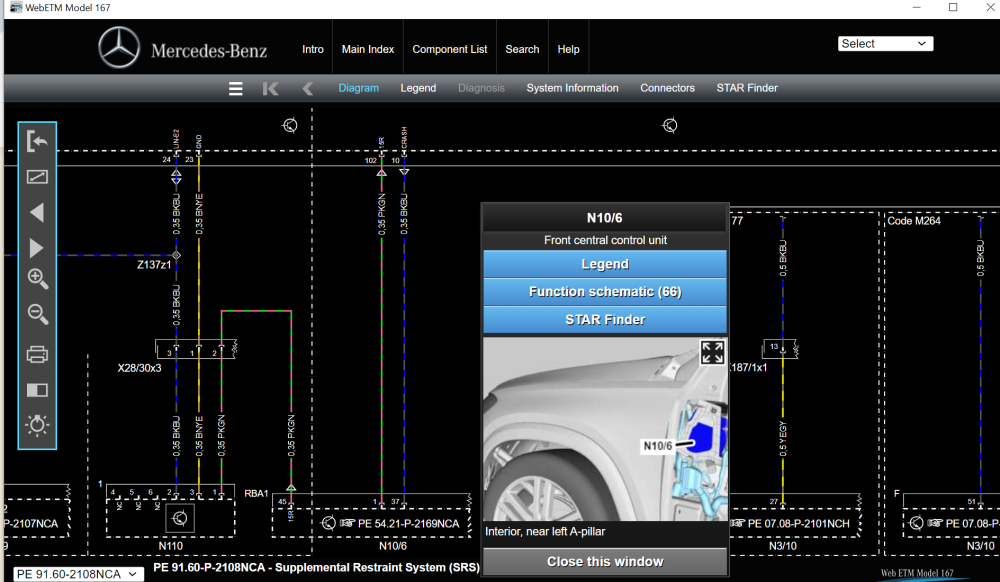Viewport: 1000px width, 582px height.
Task: Click the locator icon inside the N110 box
Action: (x=180, y=518)
